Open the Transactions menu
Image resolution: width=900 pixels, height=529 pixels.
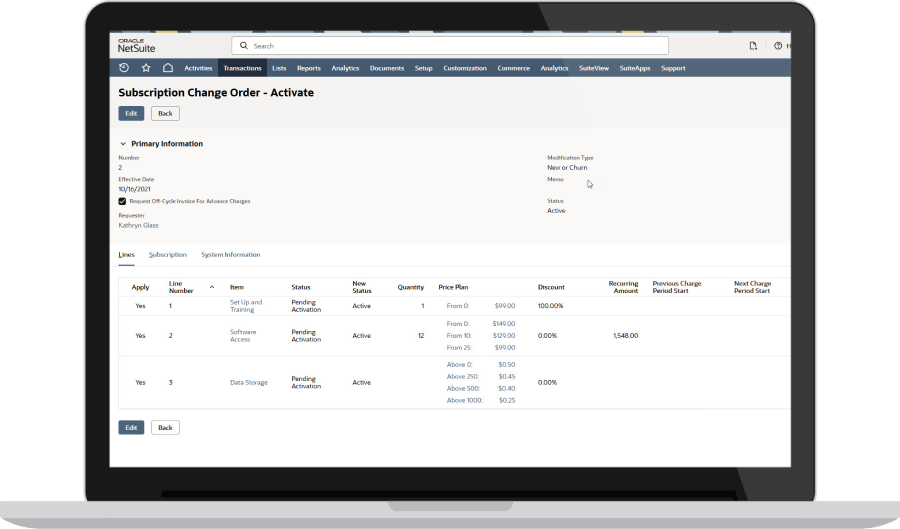coord(242,68)
